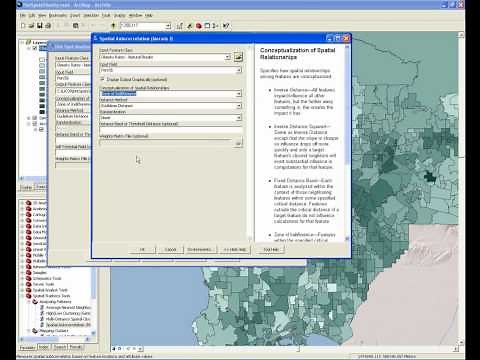Click OK in Spatial Autocorrelation dialog
480x360 pixels.
tap(142, 249)
